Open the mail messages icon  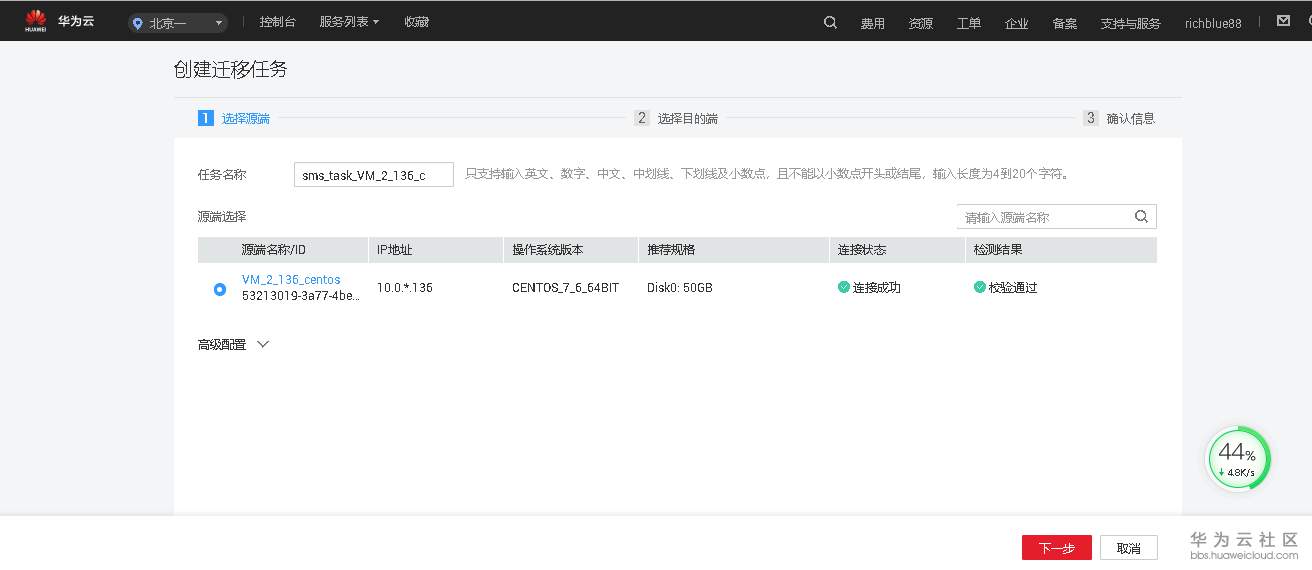pyautogui.click(x=1284, y=21)
